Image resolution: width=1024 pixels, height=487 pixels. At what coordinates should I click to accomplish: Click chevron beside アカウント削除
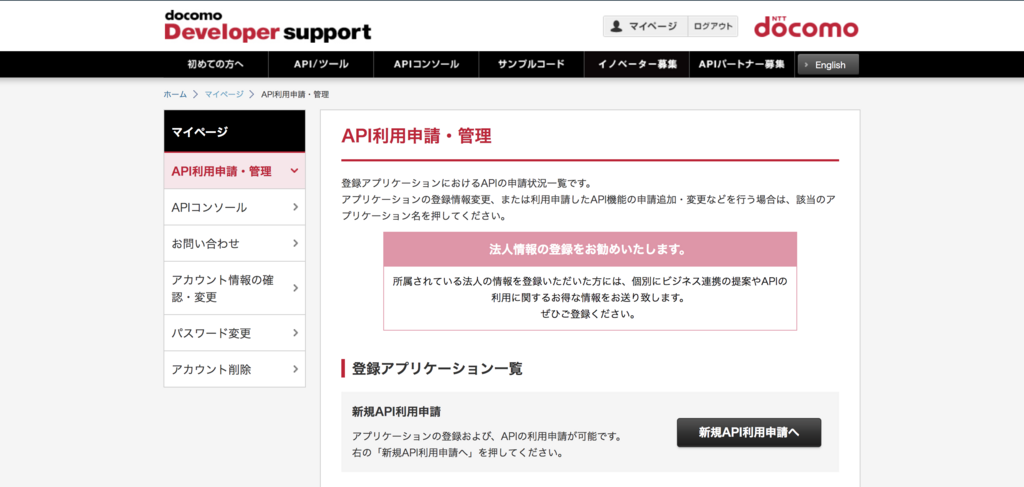click(295, 369)
